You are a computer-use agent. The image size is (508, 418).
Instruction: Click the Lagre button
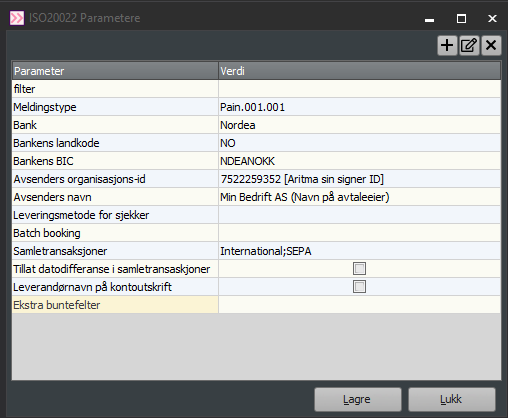coord(358,399)
